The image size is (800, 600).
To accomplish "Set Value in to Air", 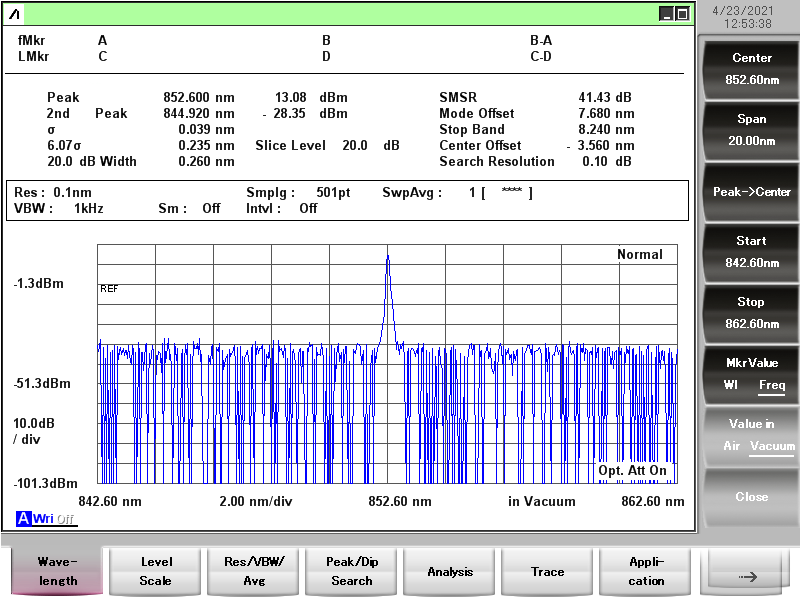I will point(733,446).
